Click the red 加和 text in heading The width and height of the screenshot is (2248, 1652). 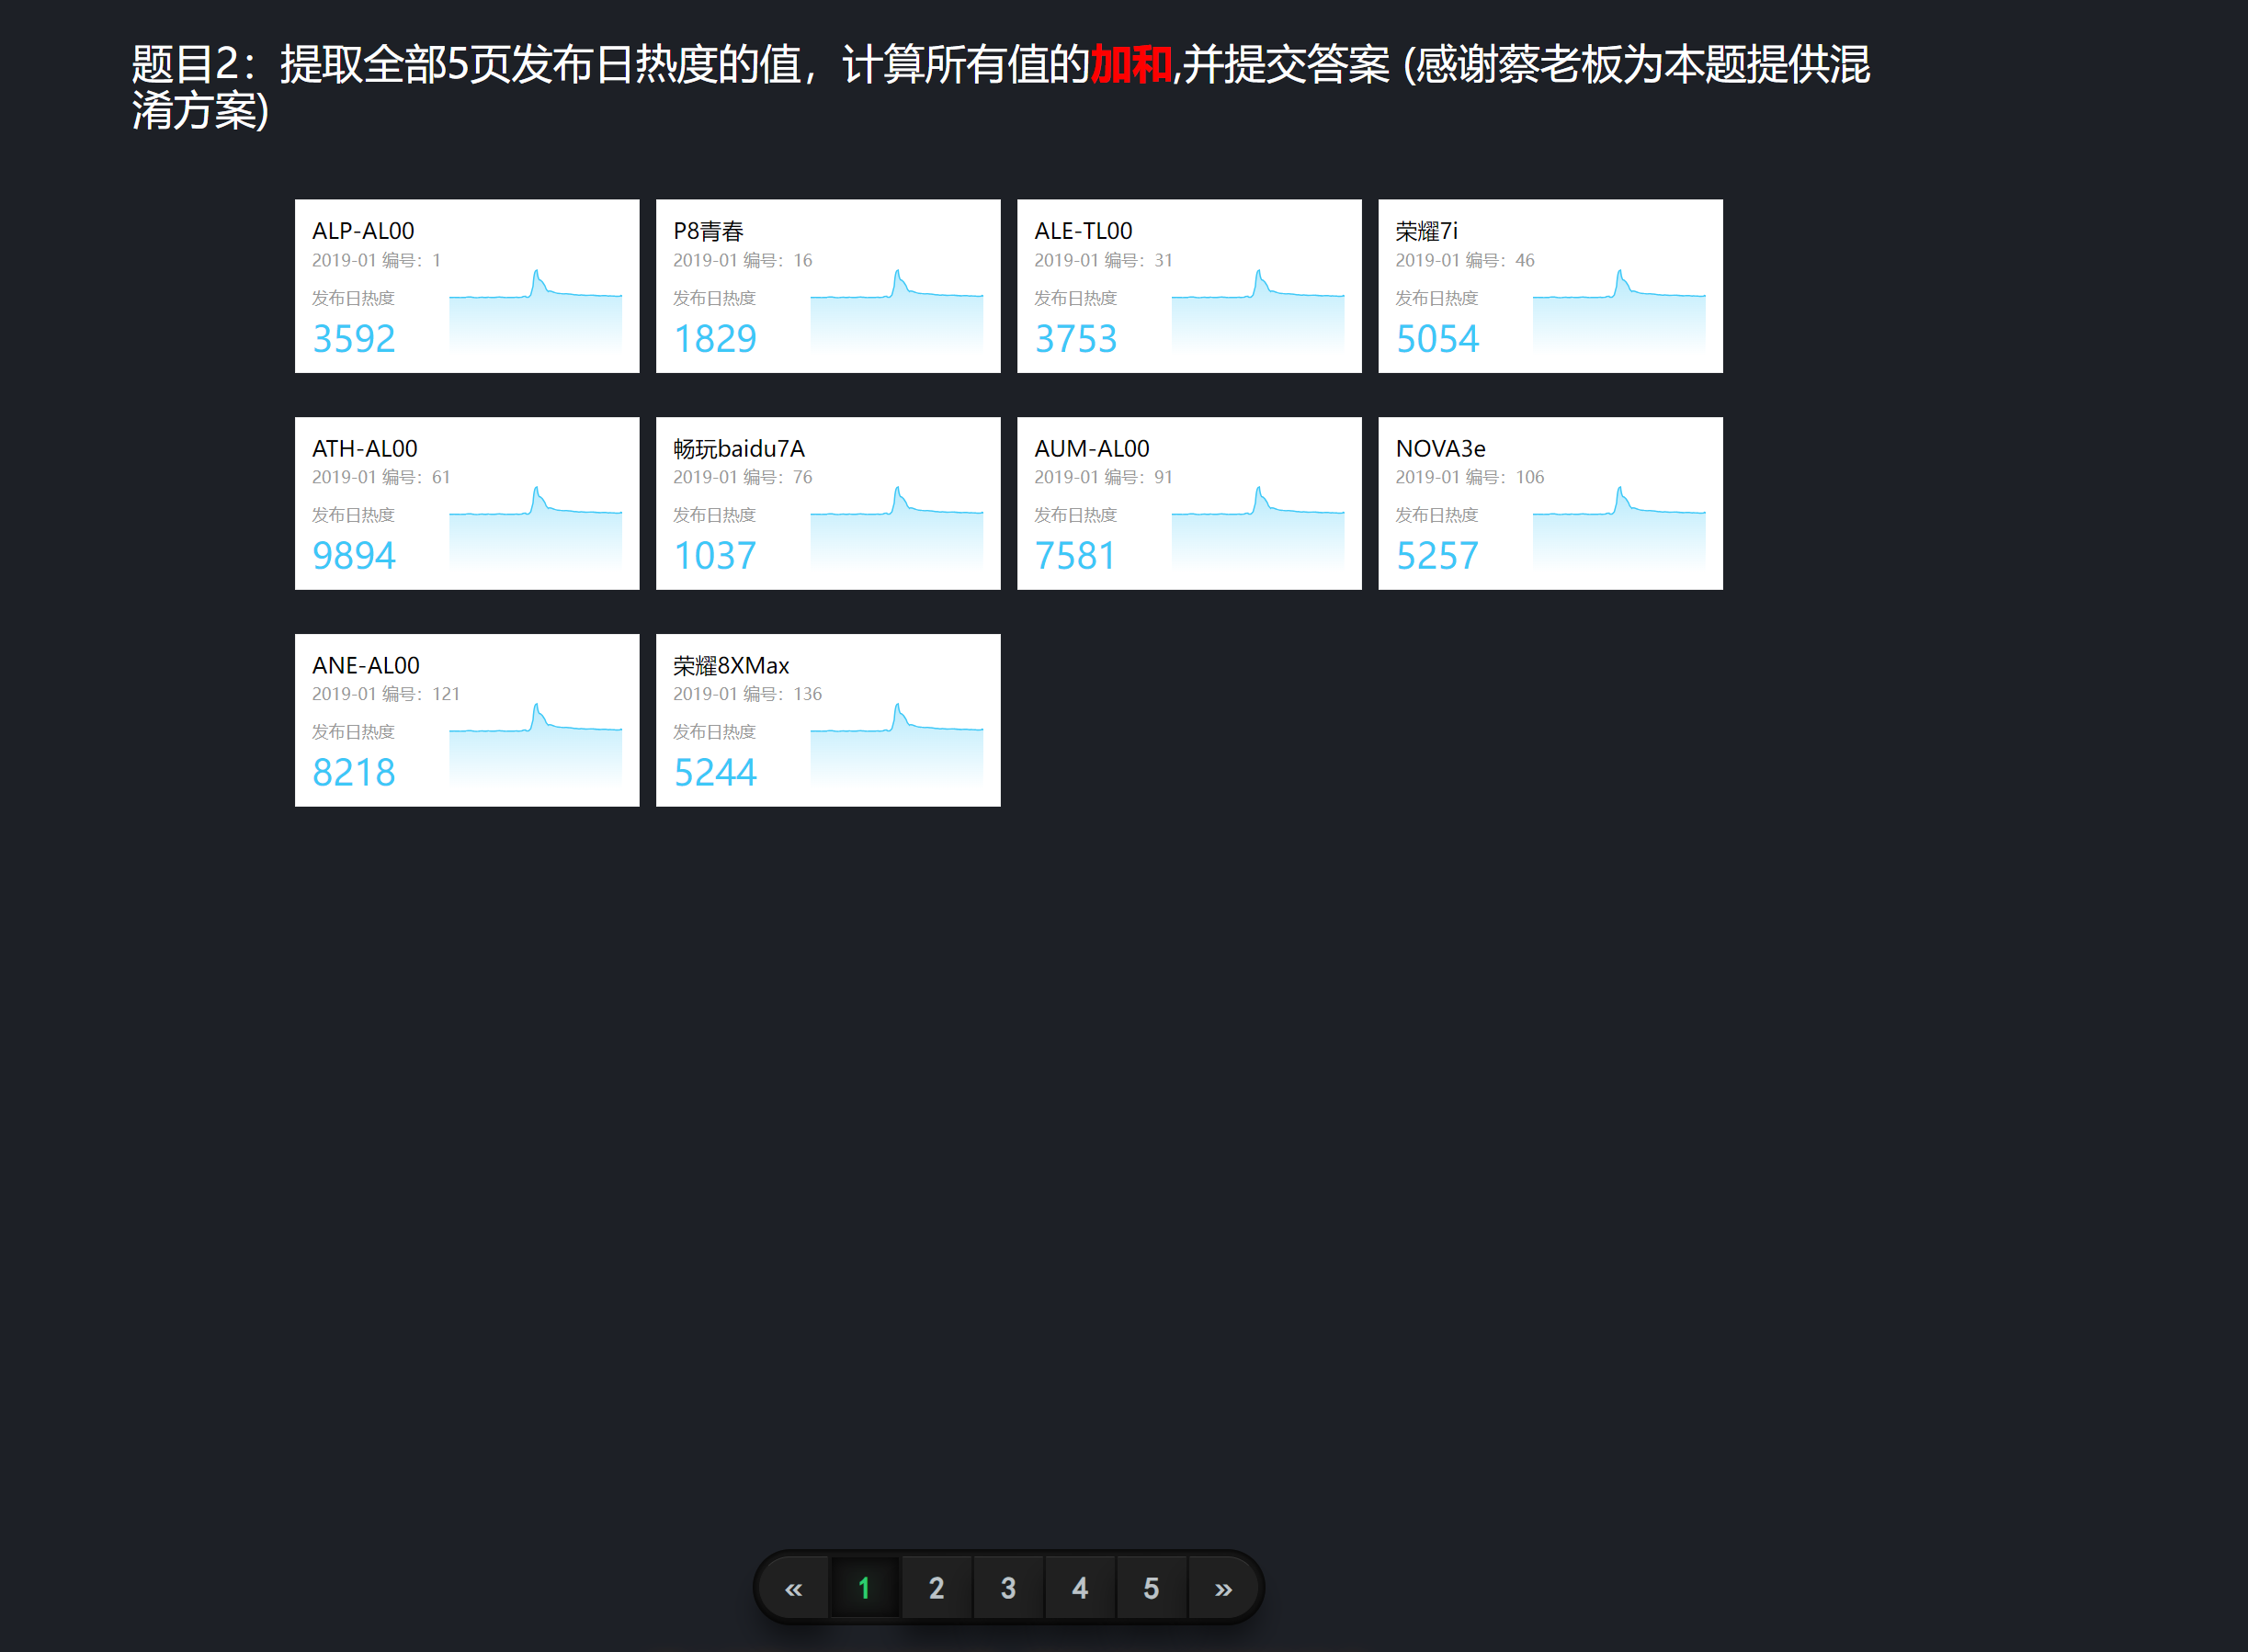point(1130,65)
